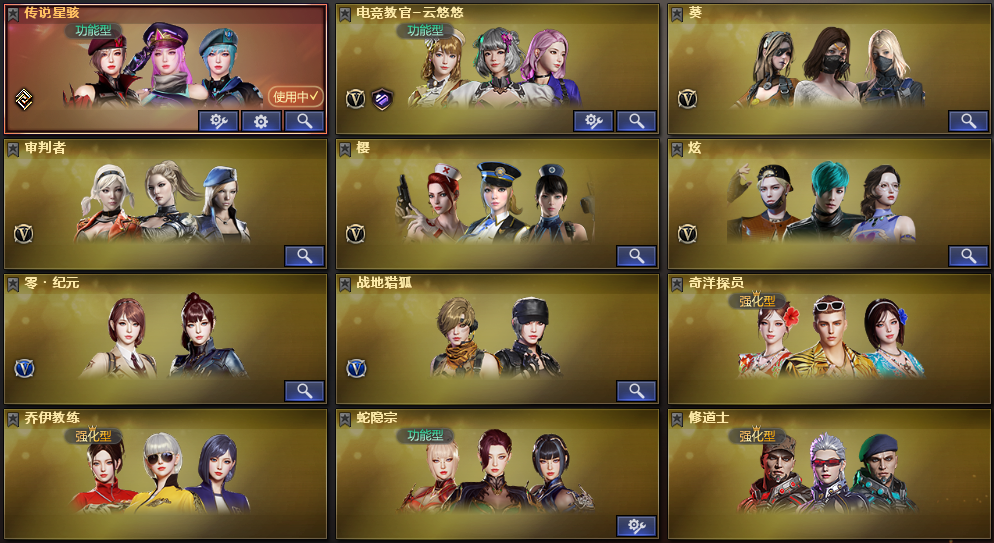
Task: Open the magnifier preview on 樱 card
Action: tap(636, 256)
